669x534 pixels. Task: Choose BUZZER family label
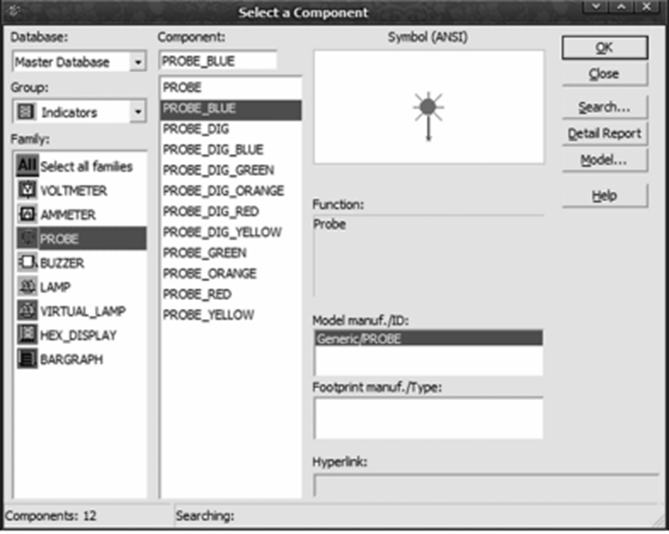click(x=62, y=263)
